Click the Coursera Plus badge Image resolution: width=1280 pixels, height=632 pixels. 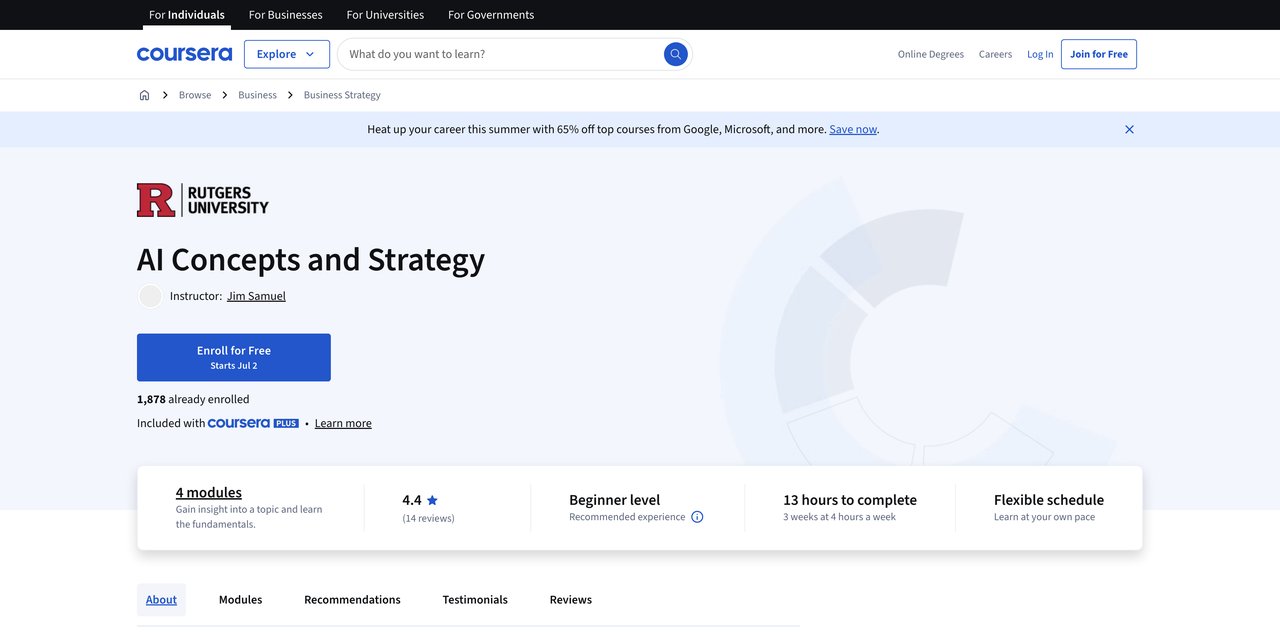pyautogui.click(x=253, y=423)
